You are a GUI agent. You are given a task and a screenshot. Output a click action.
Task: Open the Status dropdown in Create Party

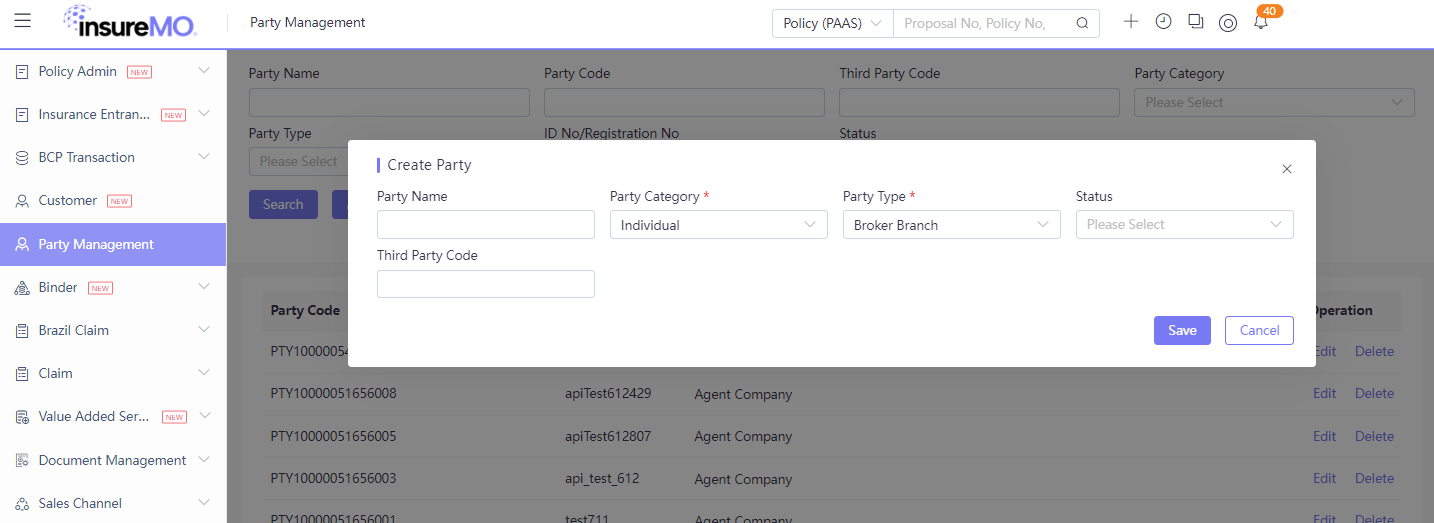tap(1185, 225)
